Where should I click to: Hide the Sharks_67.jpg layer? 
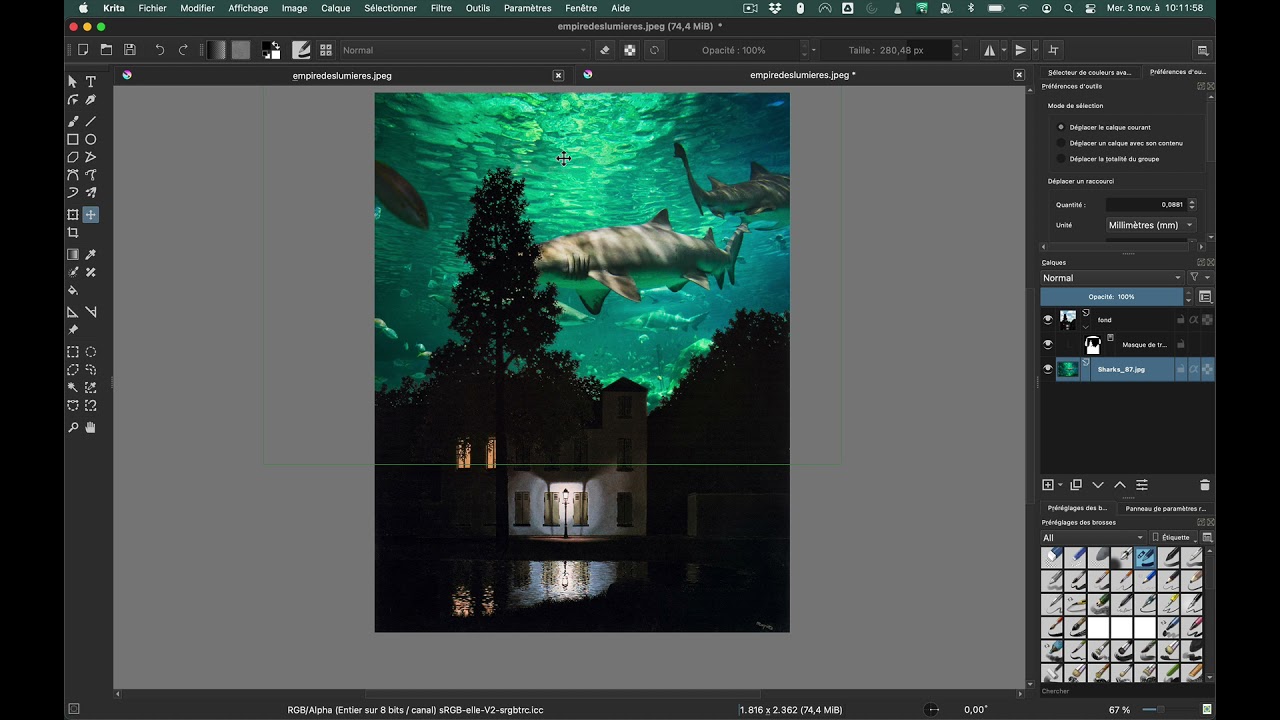tap(1048, 369)
